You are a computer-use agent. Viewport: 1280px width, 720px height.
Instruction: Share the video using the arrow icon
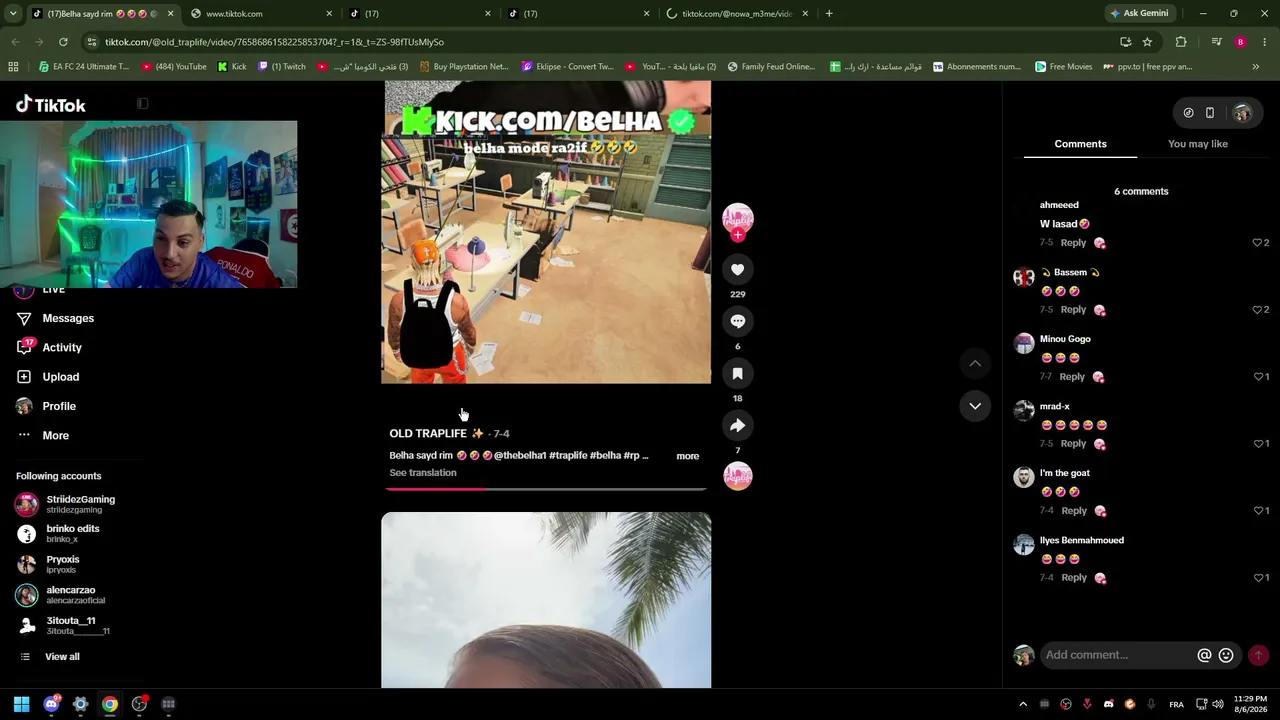[737, 425]
